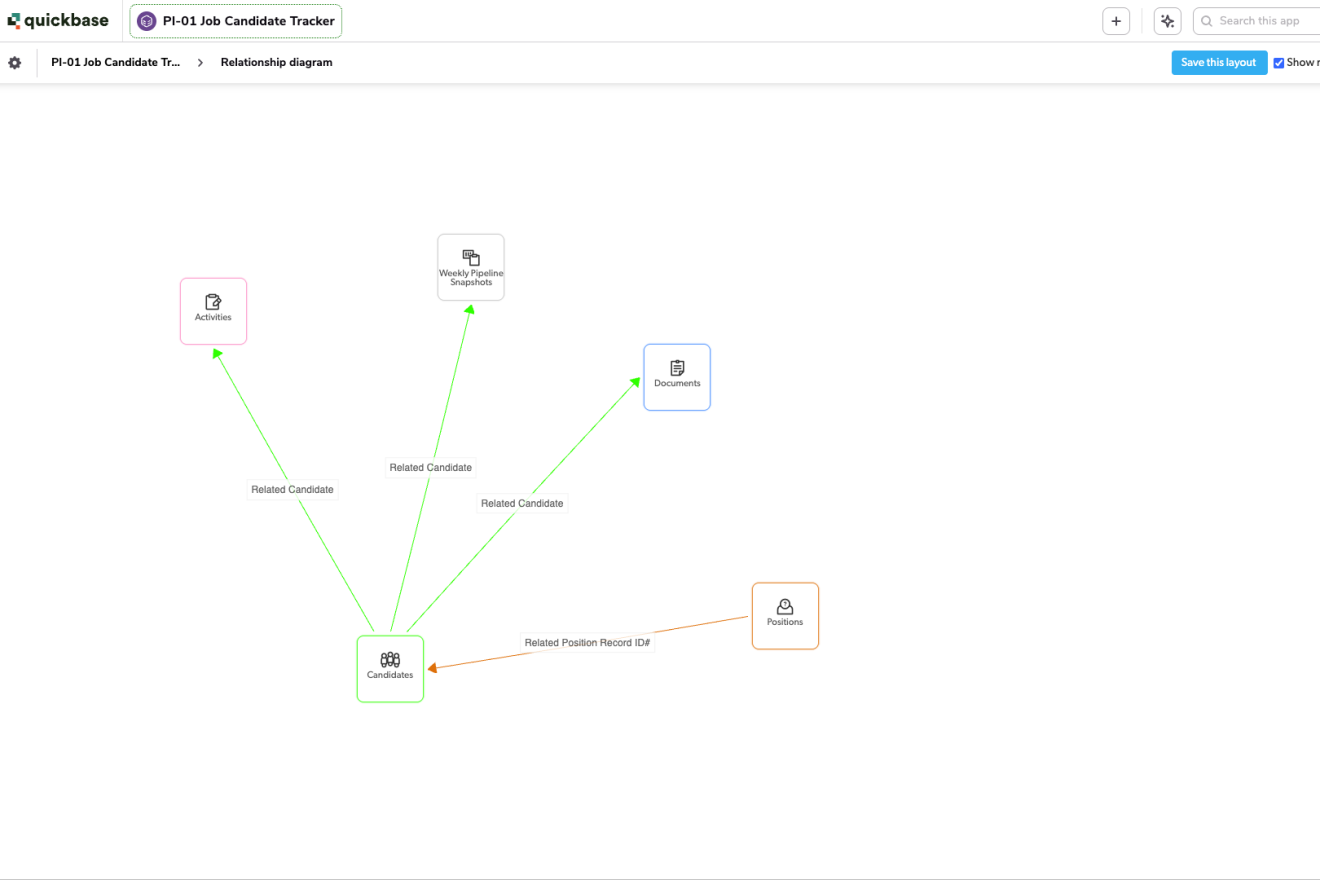The height and width of the screenshot is (880, 1320).
Task: Select the Weekly Pipeline Snapshots table node
Action: click(x=471, y=267)
